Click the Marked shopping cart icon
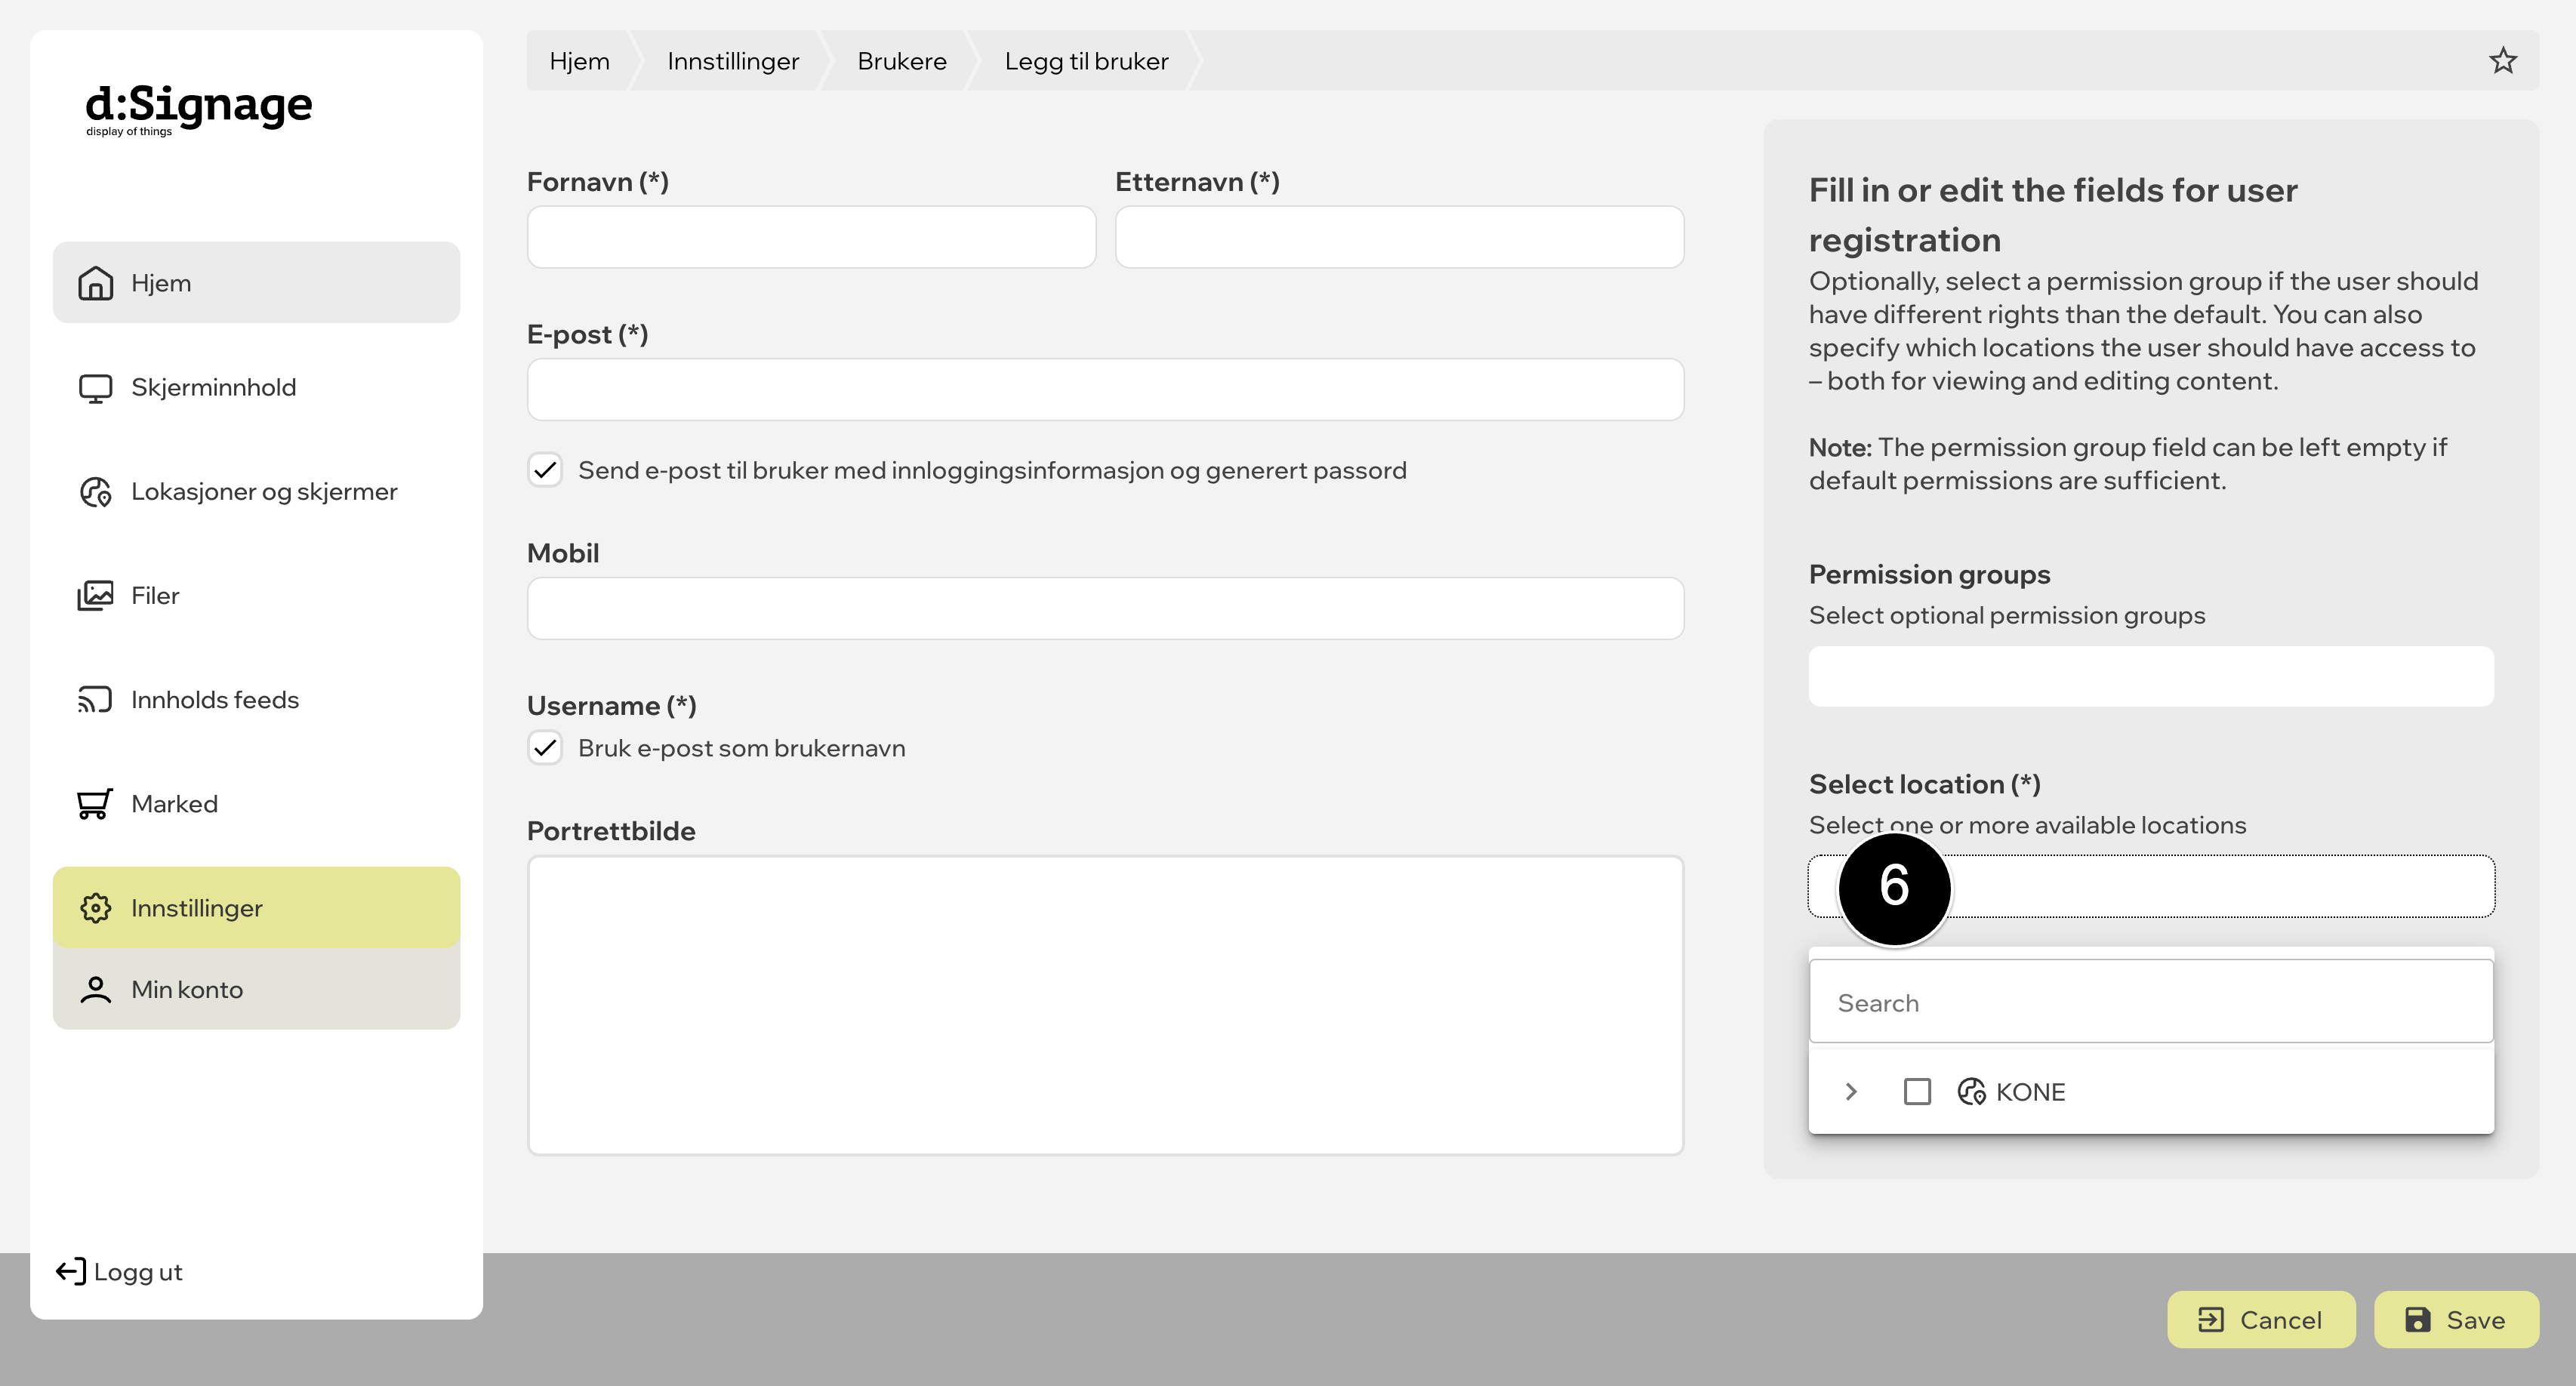 (95, 804)
